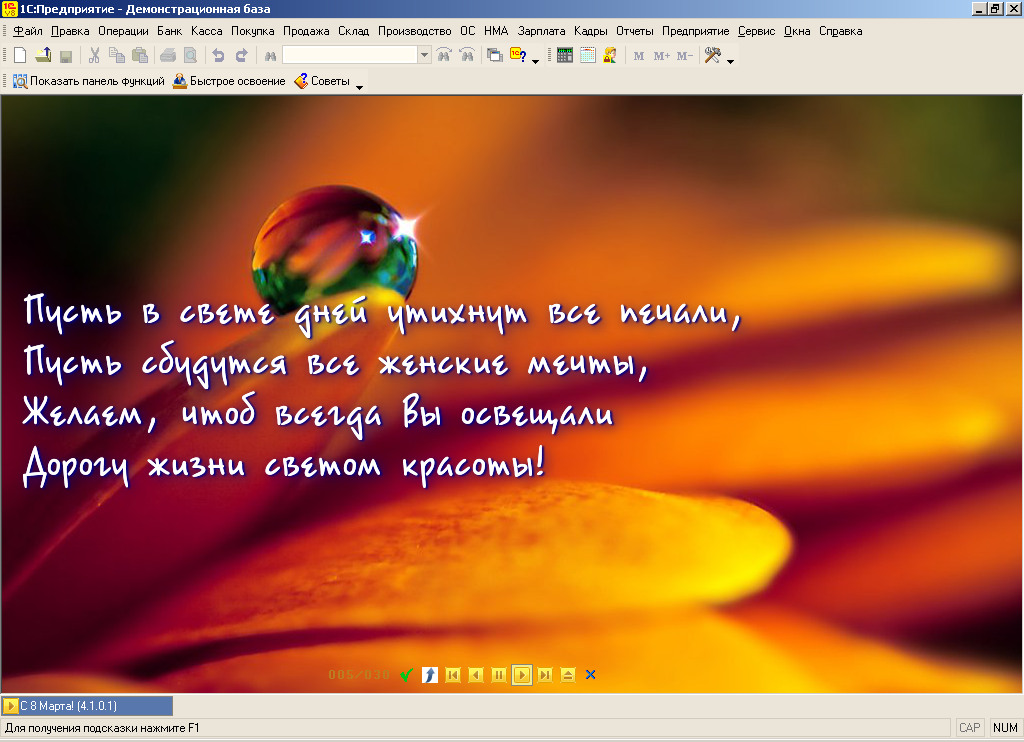Viewport: 1024px width, 742px height.
Task: Click the M+ memory add button
Action: point(662,56)
